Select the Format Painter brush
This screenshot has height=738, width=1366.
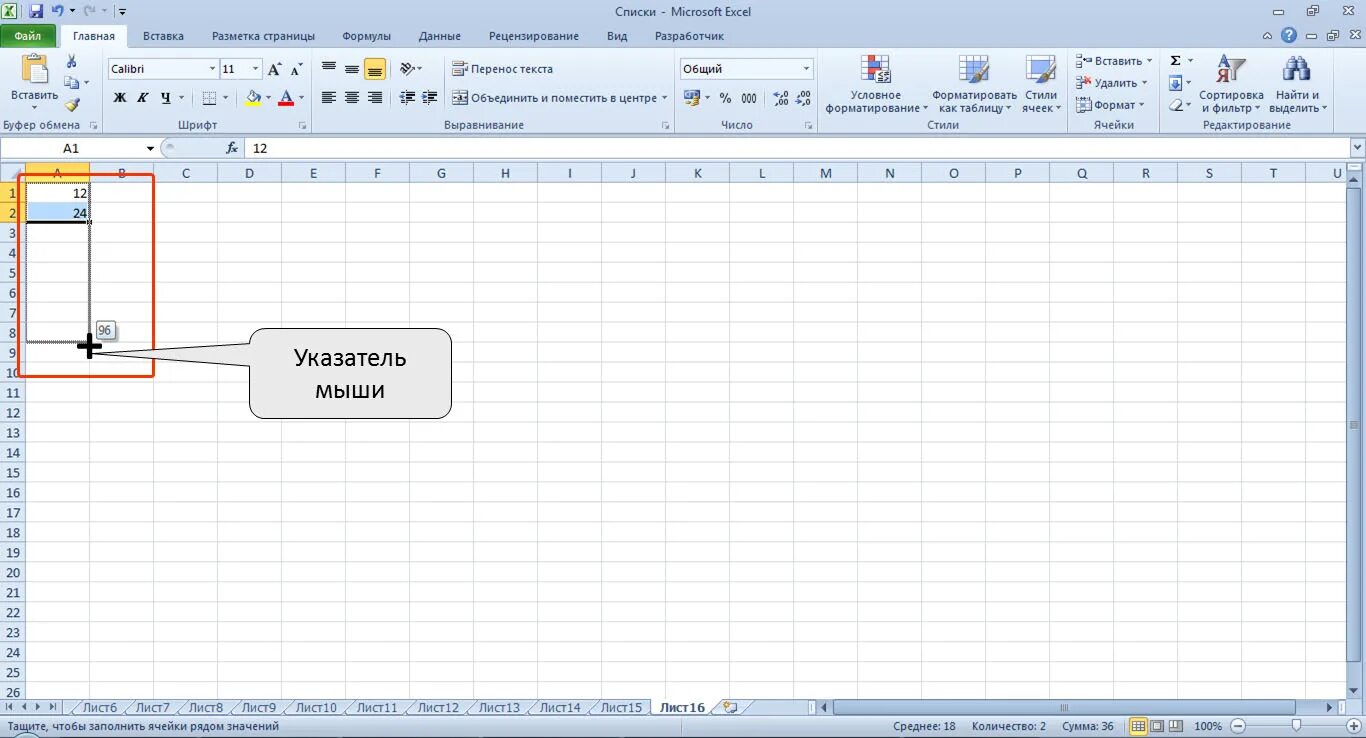(72, 104)
